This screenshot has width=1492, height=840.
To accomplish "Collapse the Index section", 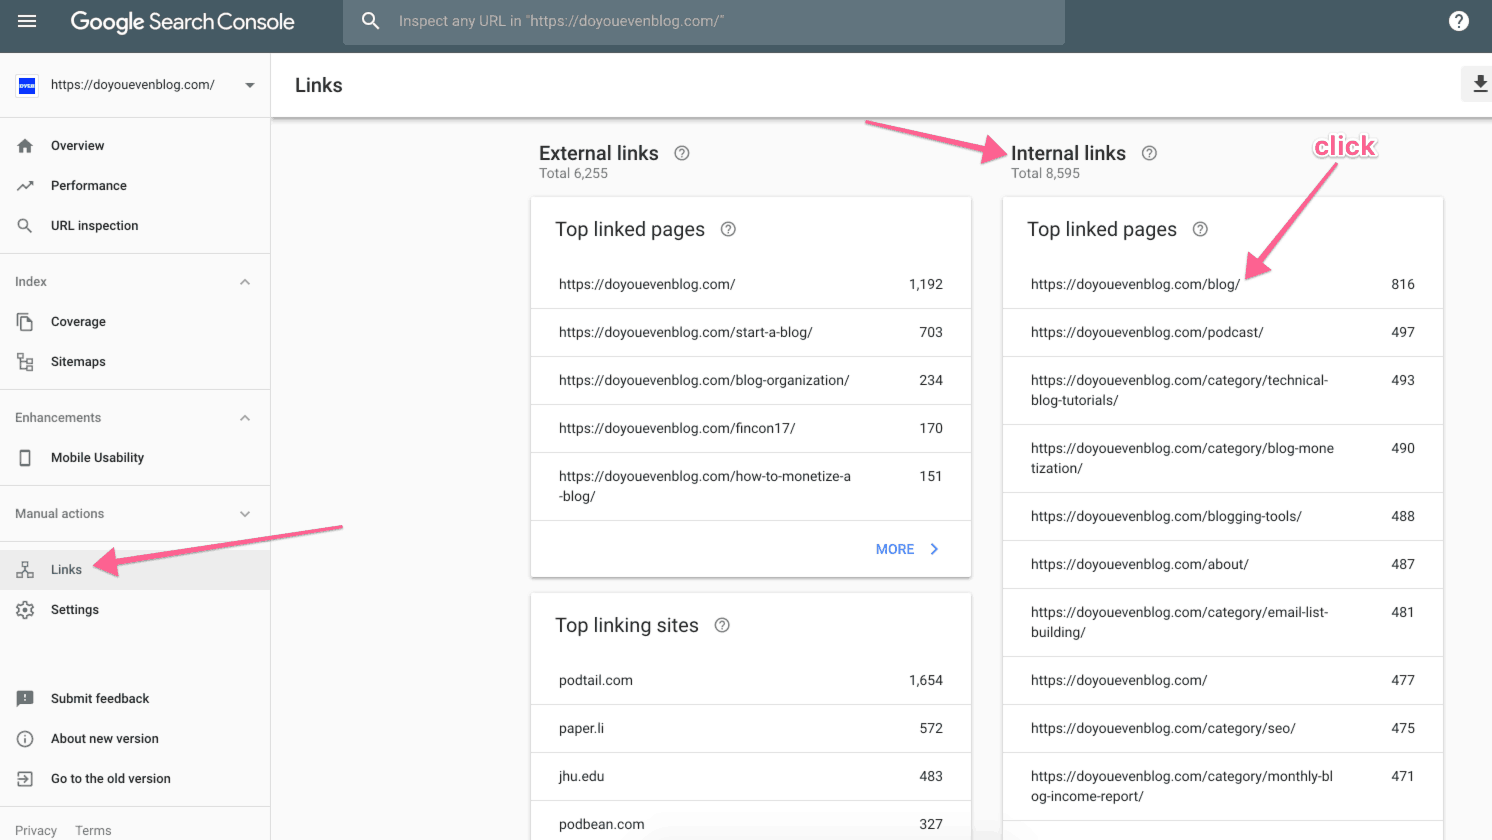I will [x=245, y=282].
